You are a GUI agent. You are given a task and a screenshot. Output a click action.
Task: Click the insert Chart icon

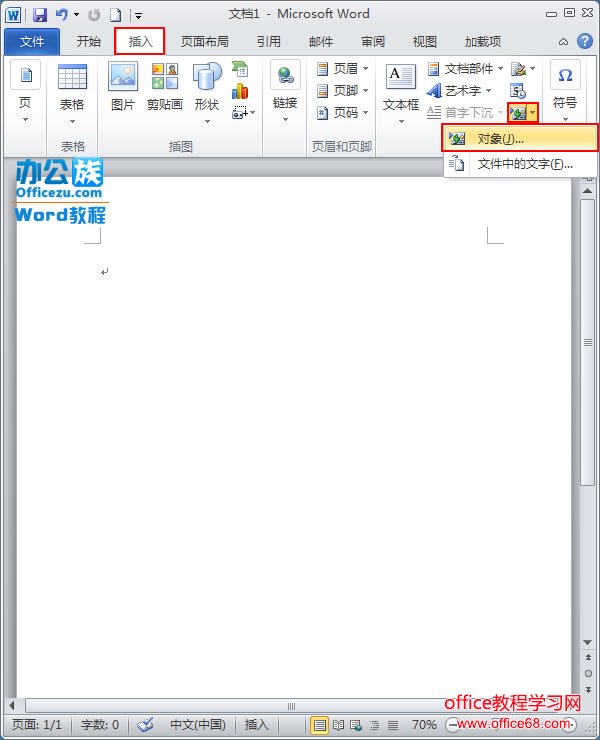point(240,91)
